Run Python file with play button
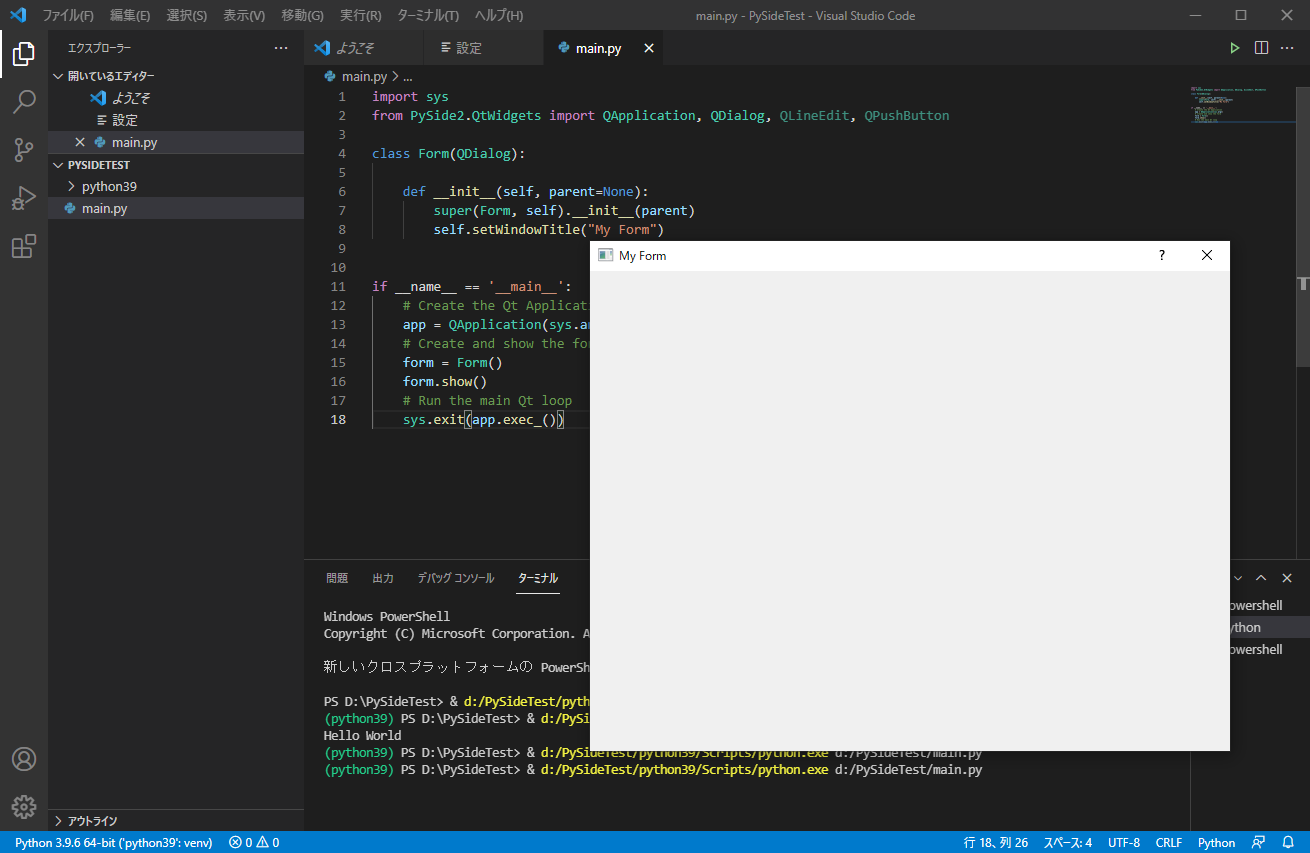 pyautogui.click(x=1235, y=48)
